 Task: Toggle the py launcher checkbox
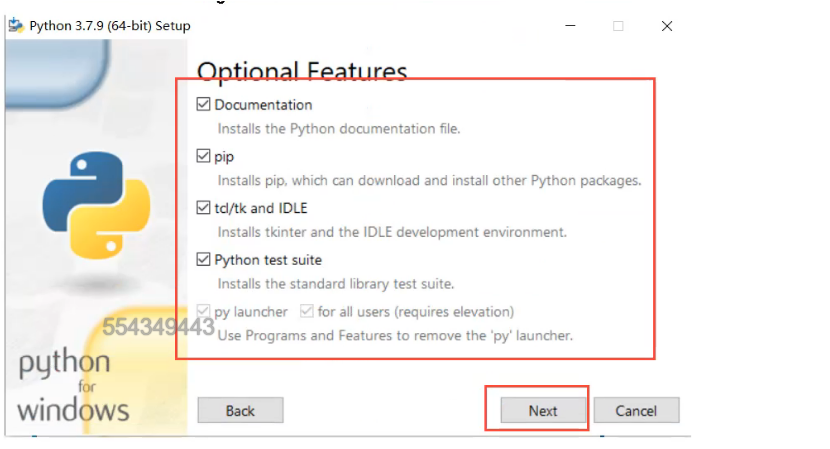pyautogui.click(x=204, y=311)
